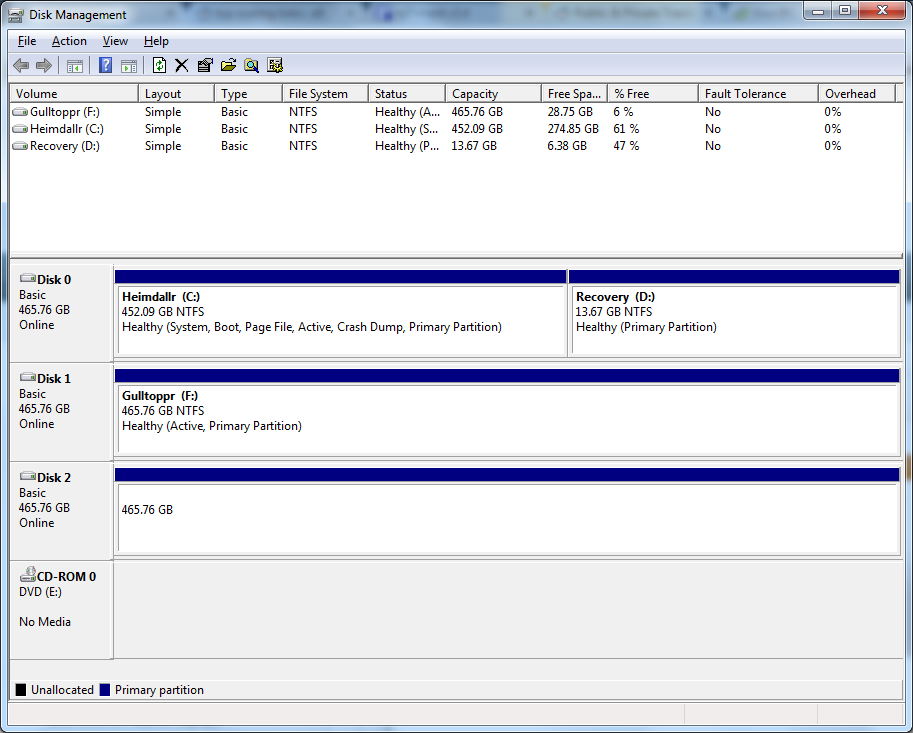The height and width of the screenshot is (733, 913).
Task: Sort by the % Free column header
Action: pos(653,94)
